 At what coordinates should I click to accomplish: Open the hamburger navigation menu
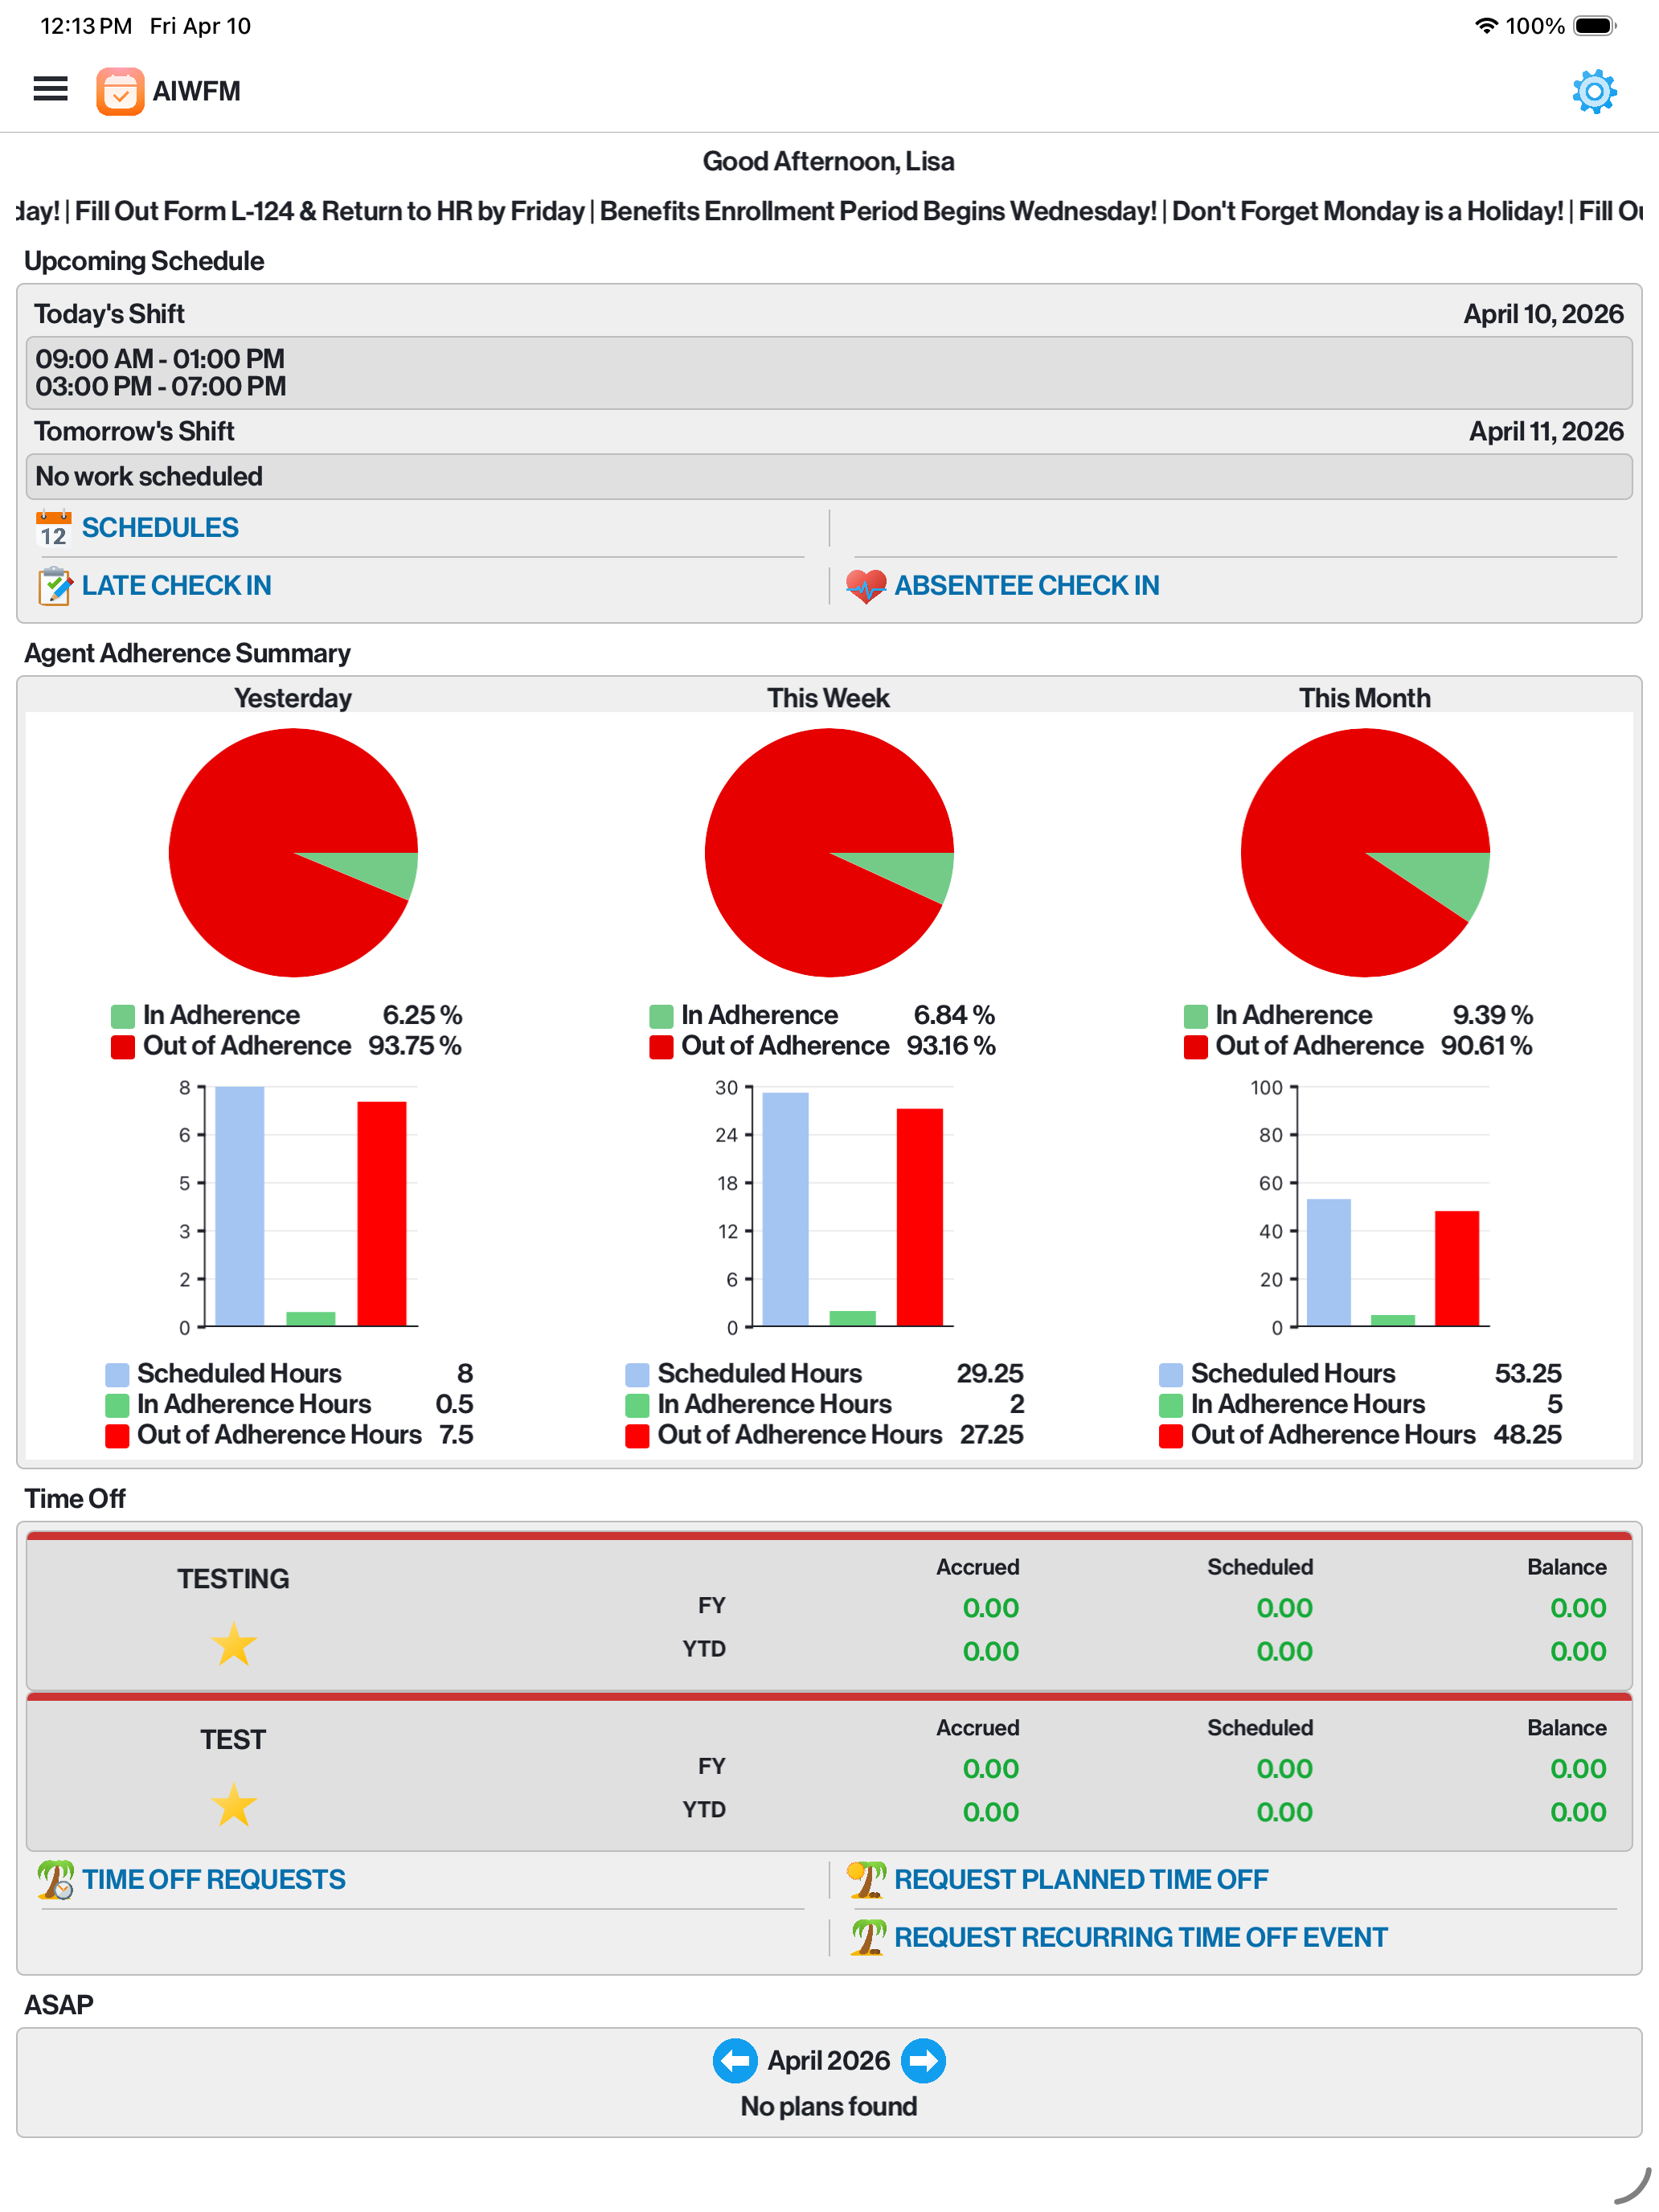tap(51, 90)
